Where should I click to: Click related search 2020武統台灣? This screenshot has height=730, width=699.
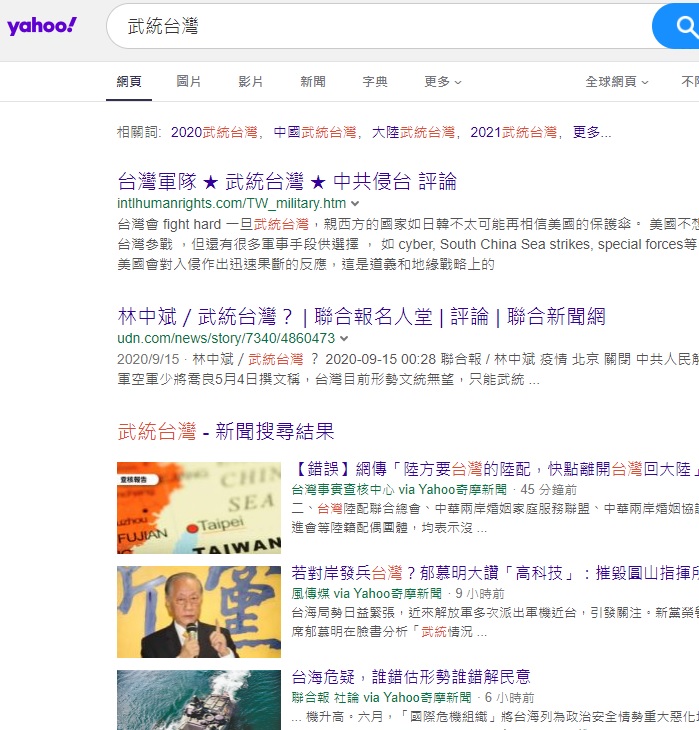(214, 132)
